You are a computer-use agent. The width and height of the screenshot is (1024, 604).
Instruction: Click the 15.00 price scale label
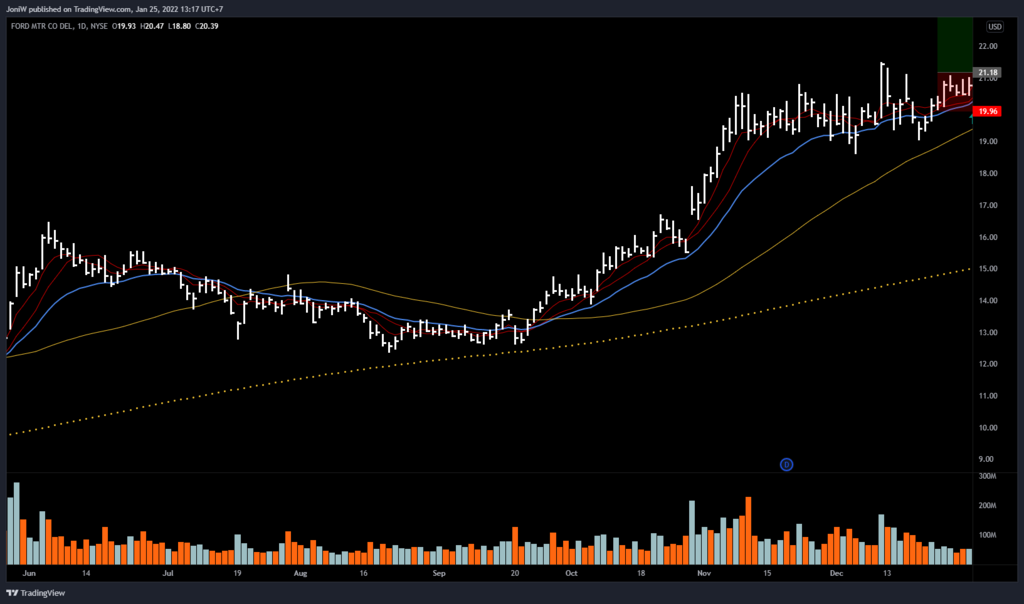pyautogui.click(x=989, y=269)
